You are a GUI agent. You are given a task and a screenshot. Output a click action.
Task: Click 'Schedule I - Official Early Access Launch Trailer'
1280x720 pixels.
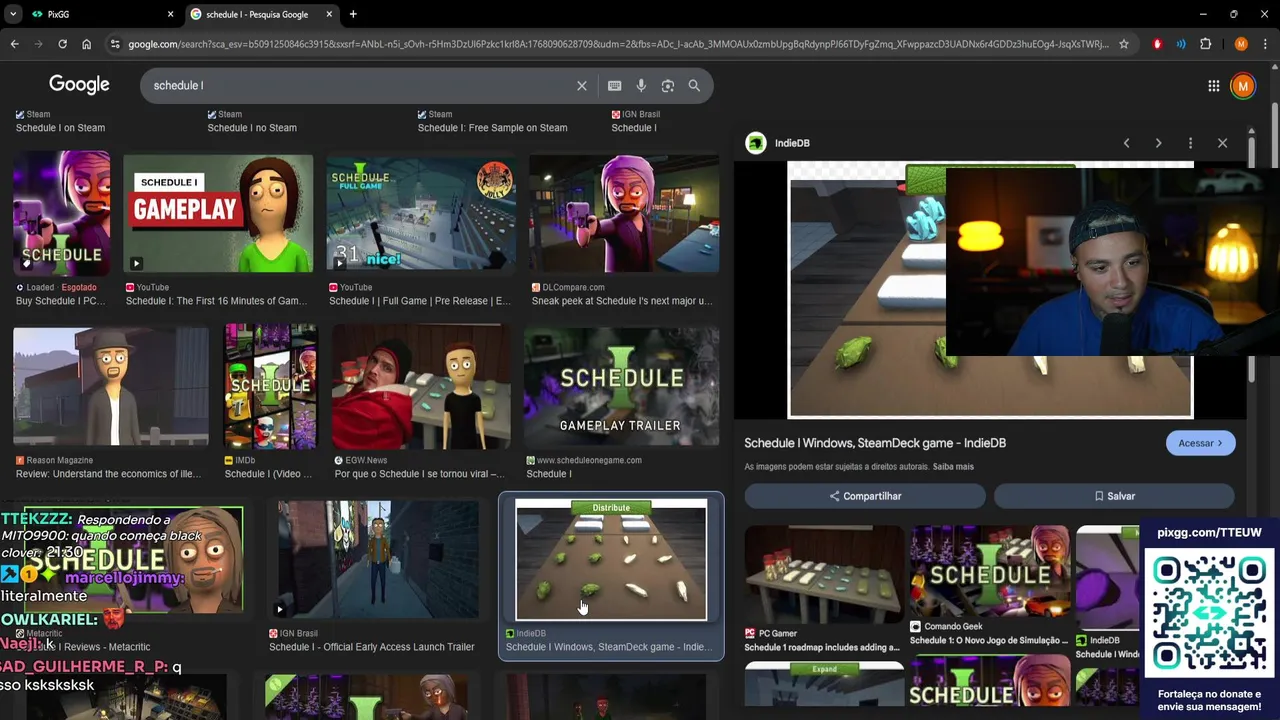click(371, 647)
